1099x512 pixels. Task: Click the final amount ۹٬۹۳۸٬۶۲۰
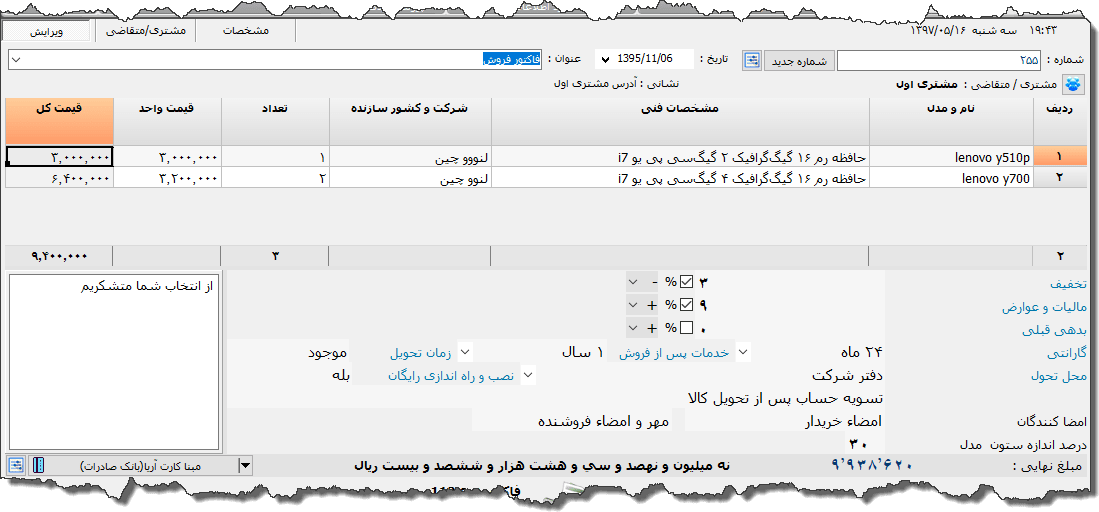pos(873,465)
